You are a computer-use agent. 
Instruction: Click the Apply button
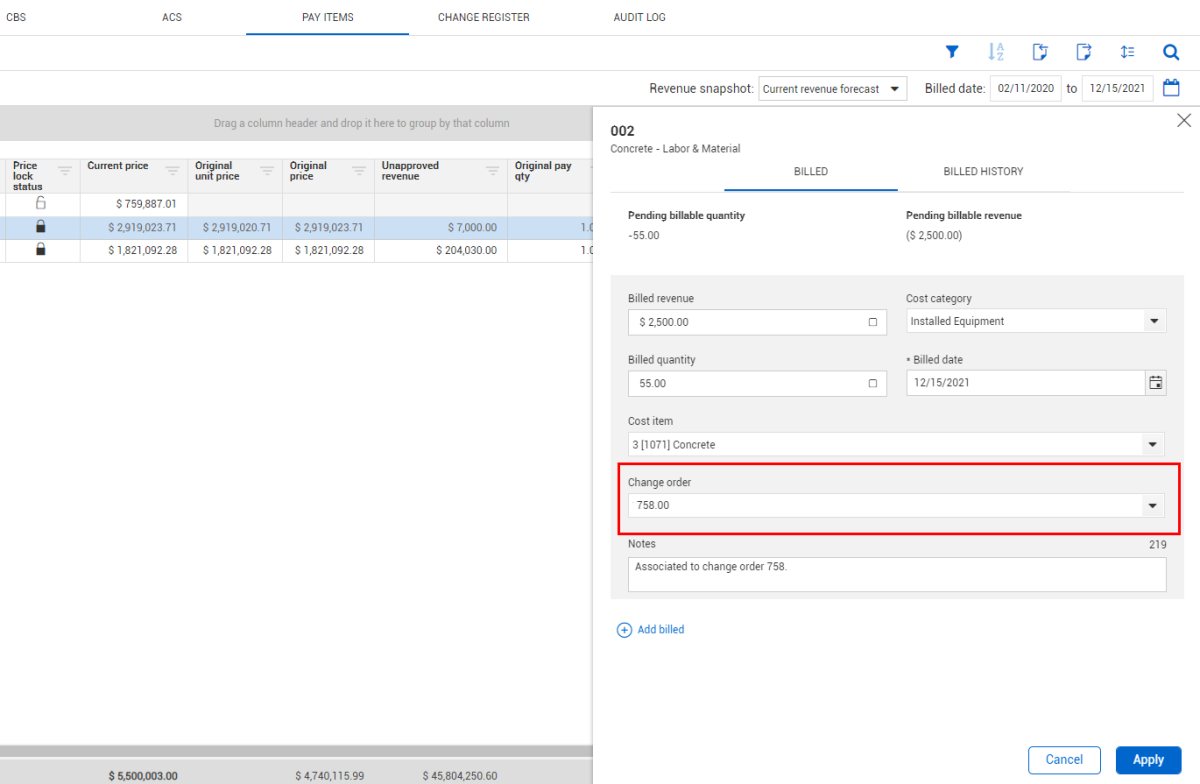(1148, 760)
